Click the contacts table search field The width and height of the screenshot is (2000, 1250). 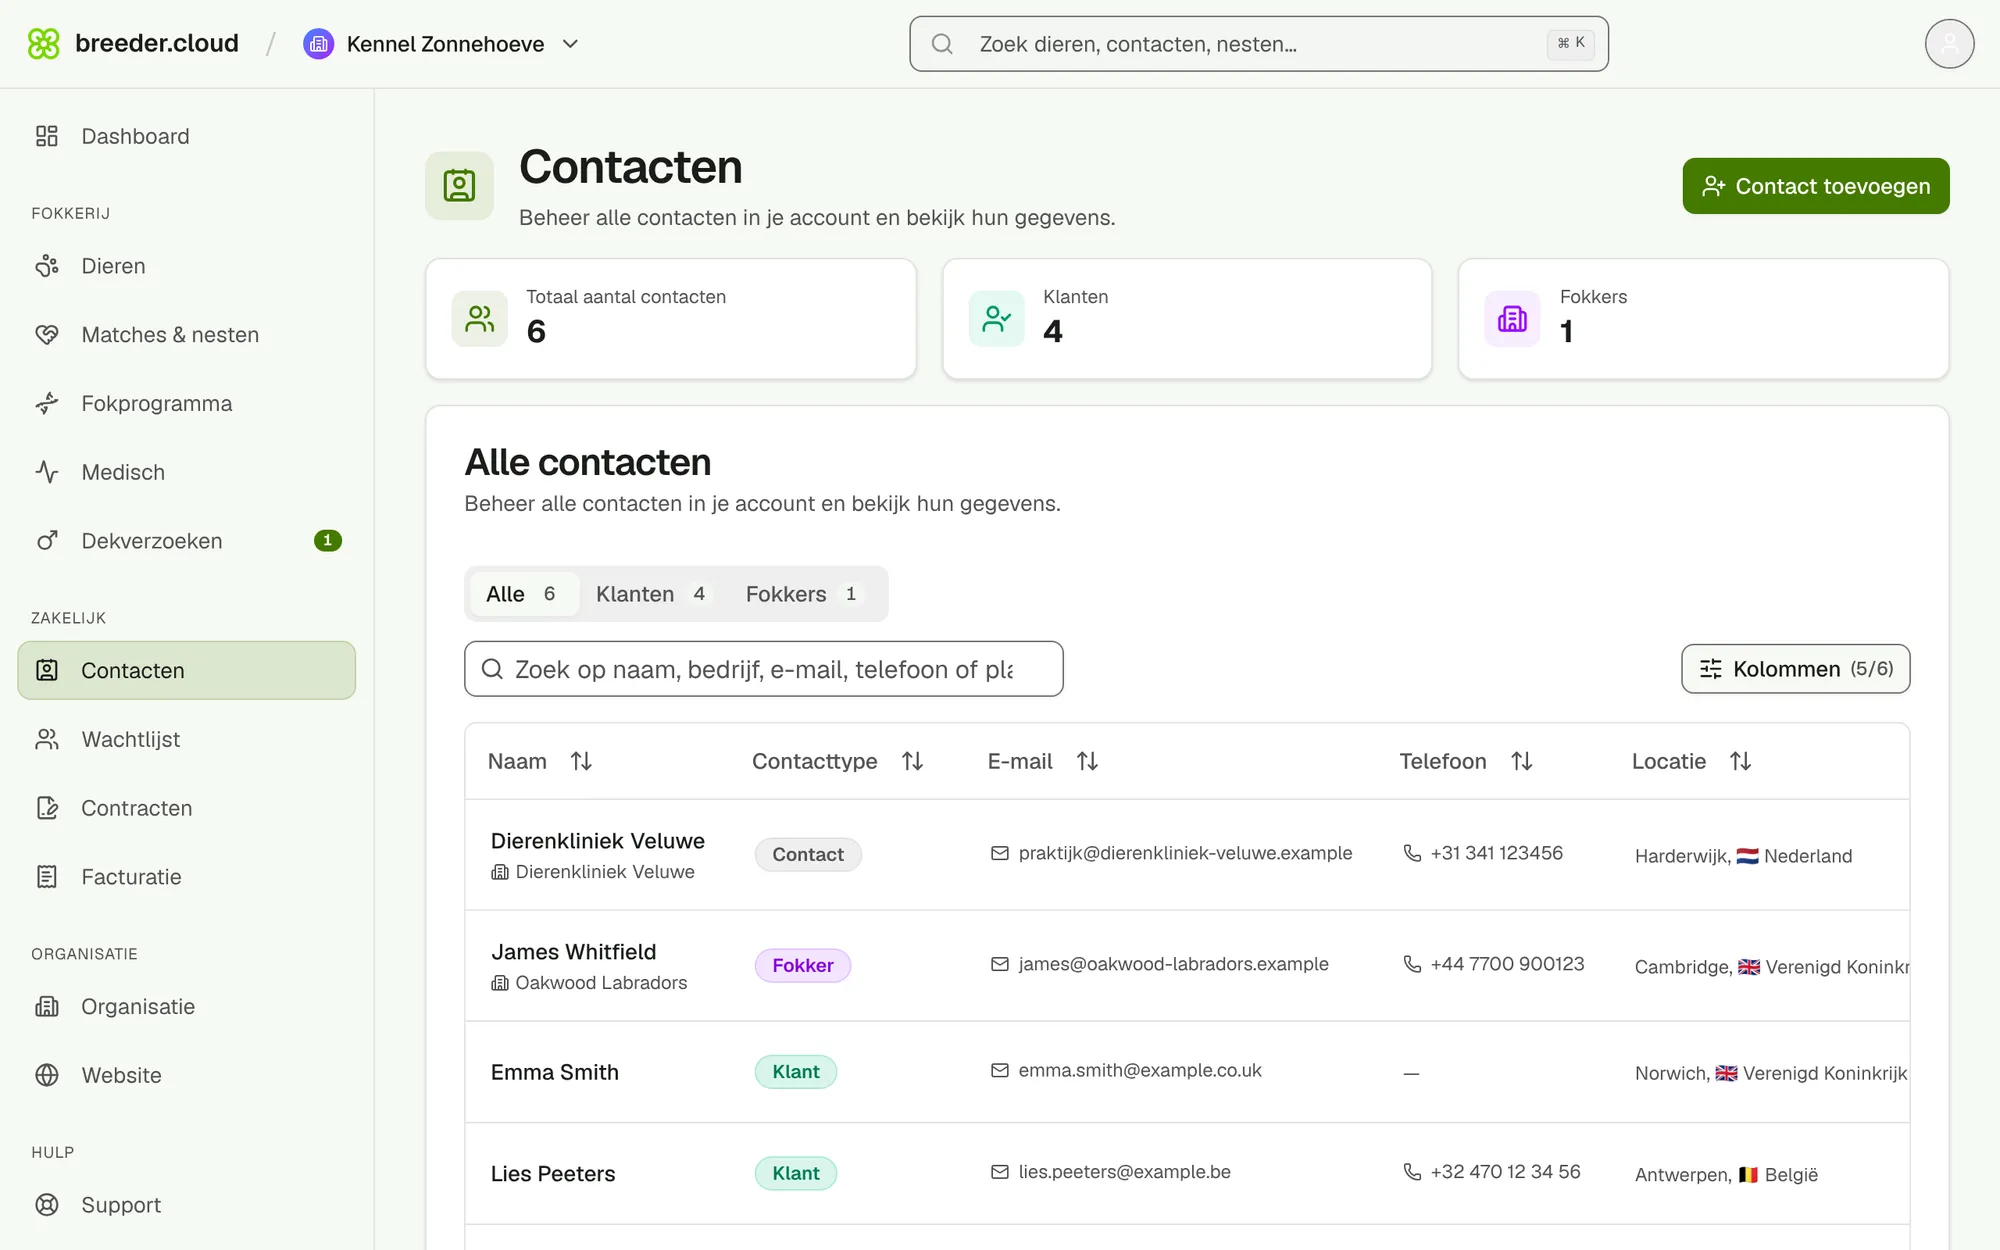click(763, 669)
